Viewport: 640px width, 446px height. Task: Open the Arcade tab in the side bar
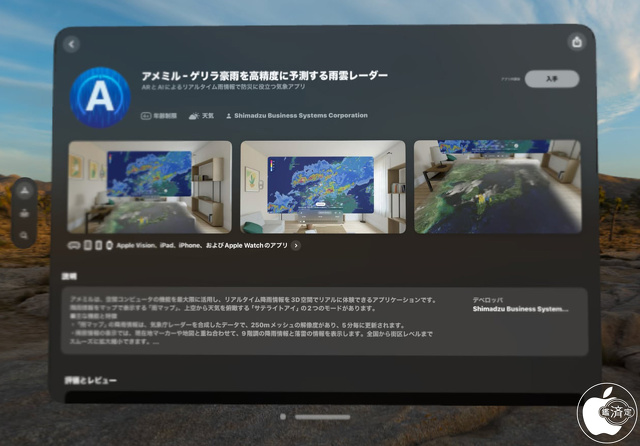coord(24,213)
